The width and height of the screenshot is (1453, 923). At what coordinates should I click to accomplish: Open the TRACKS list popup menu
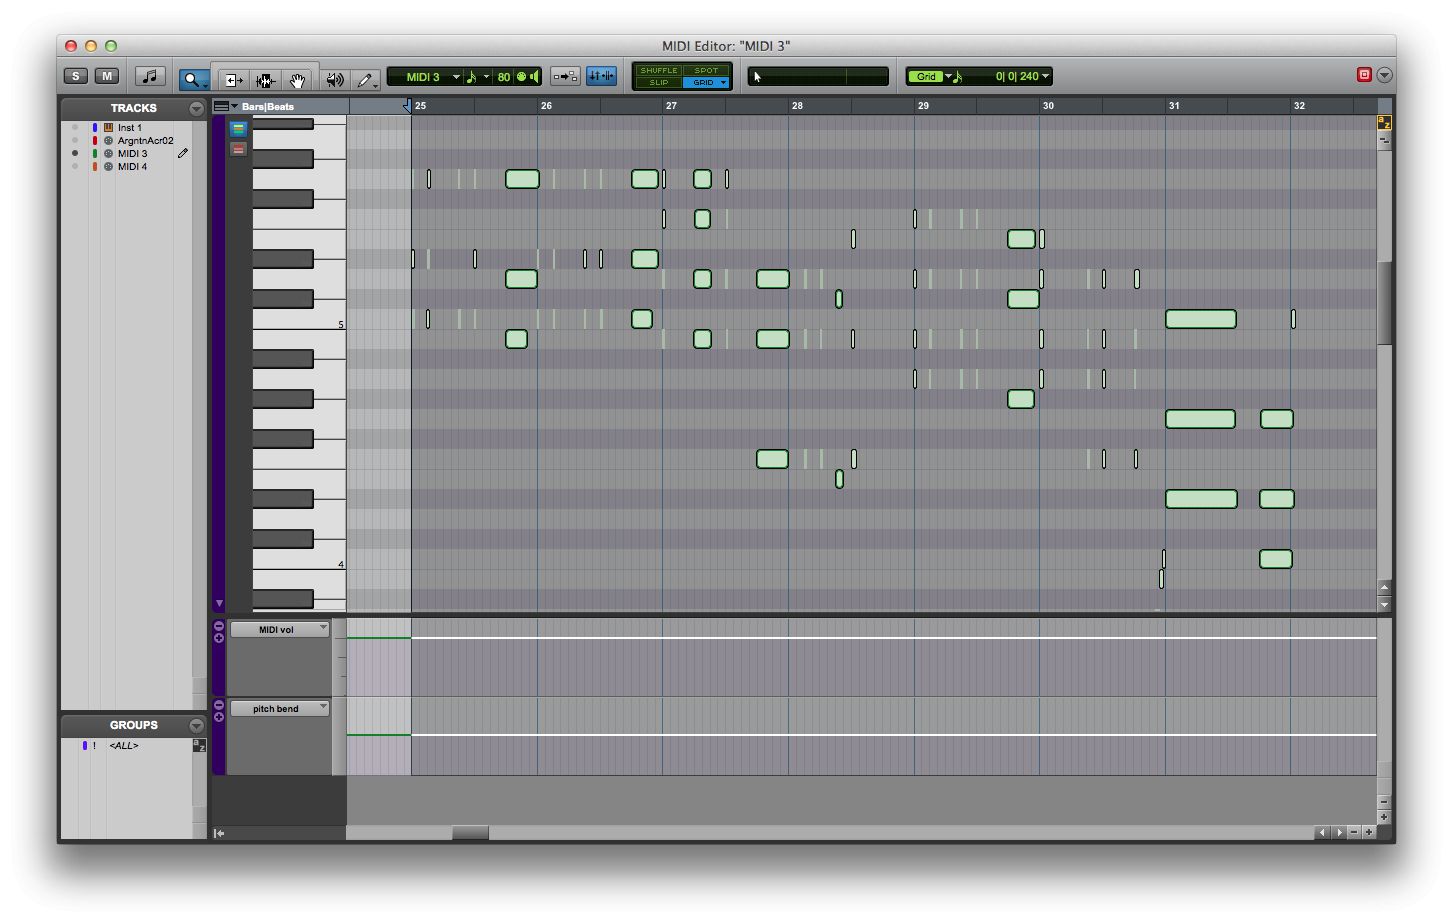tap(196, 108)
